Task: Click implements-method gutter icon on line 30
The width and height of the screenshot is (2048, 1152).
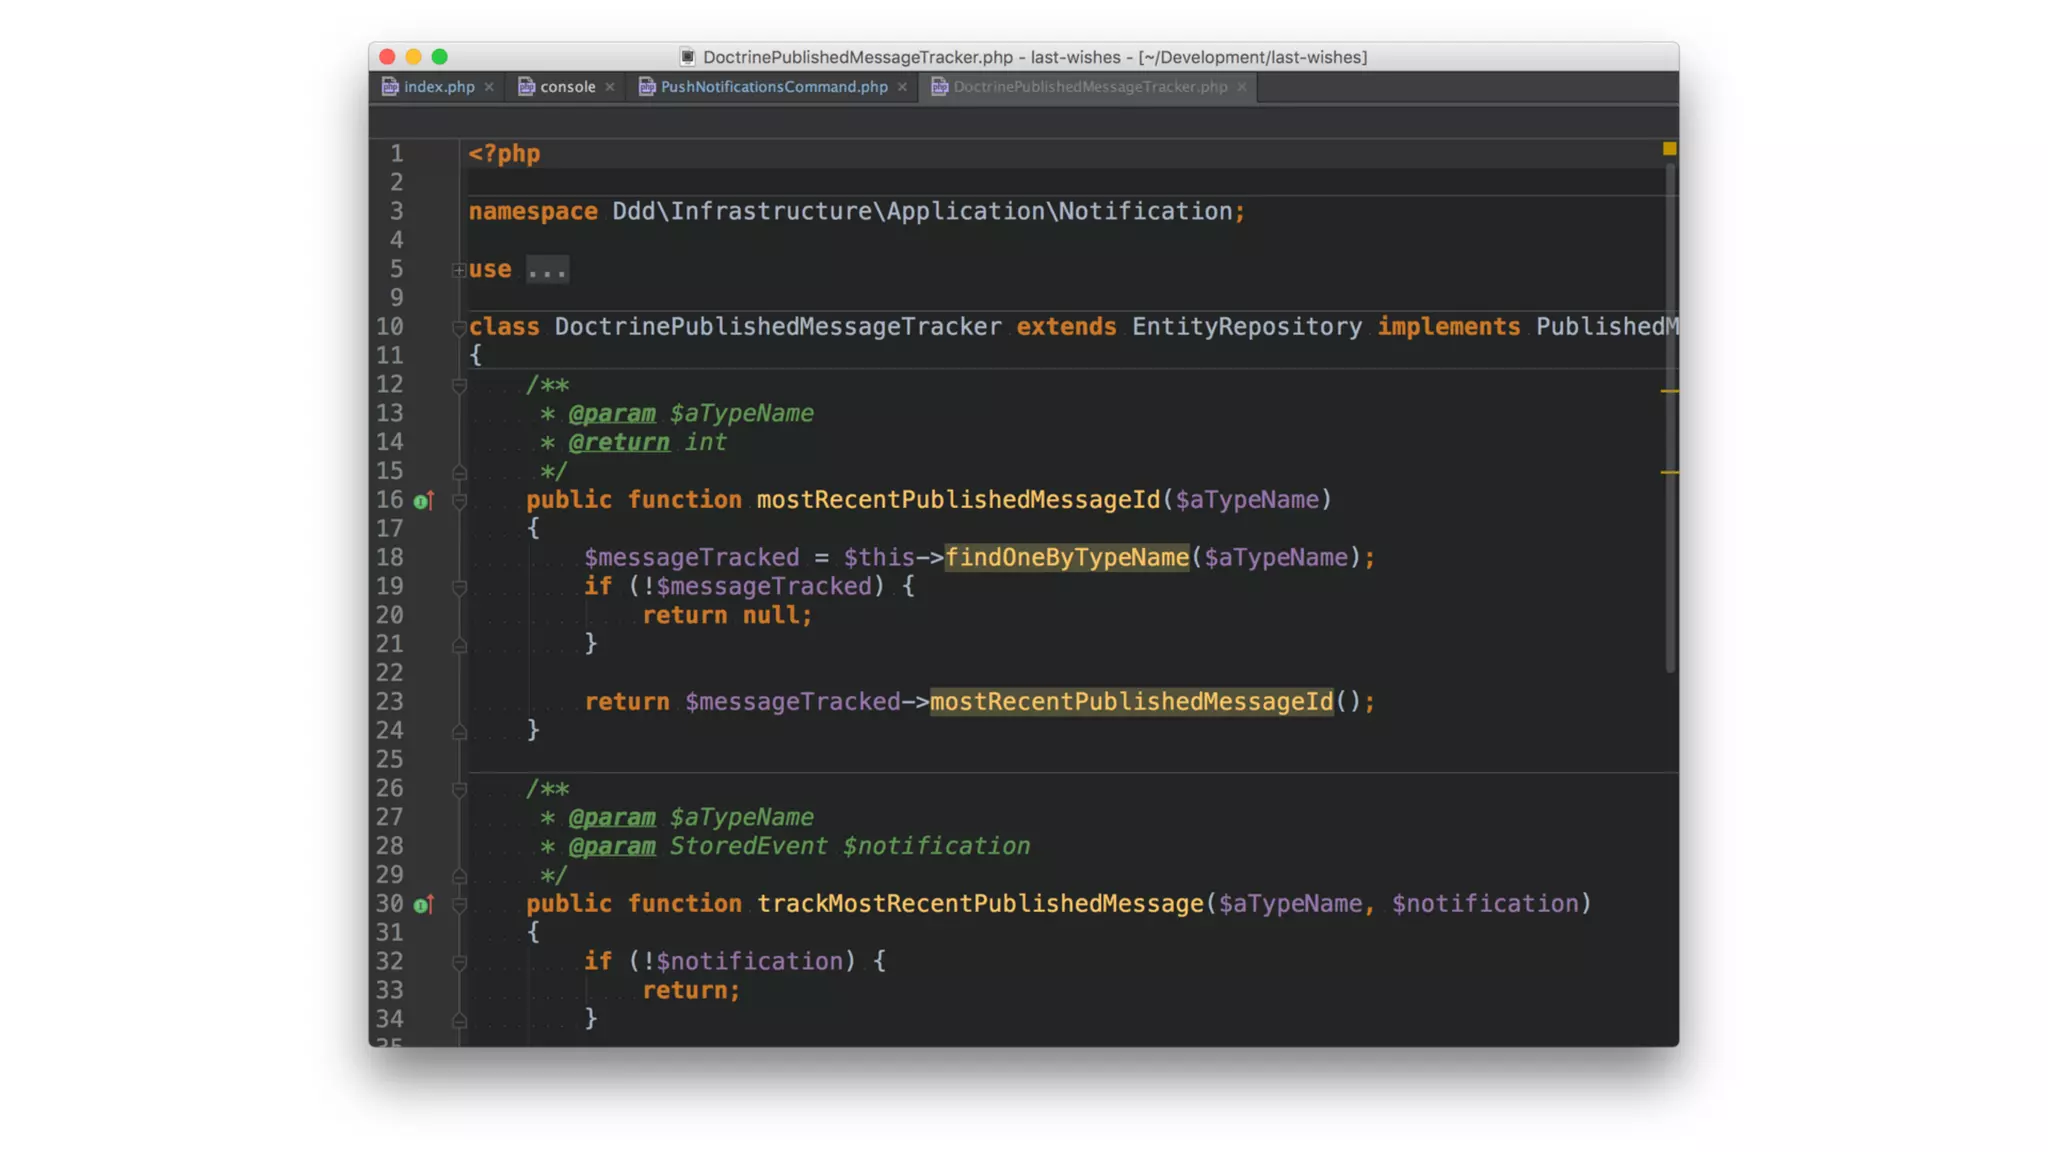Action: point(423,905)
